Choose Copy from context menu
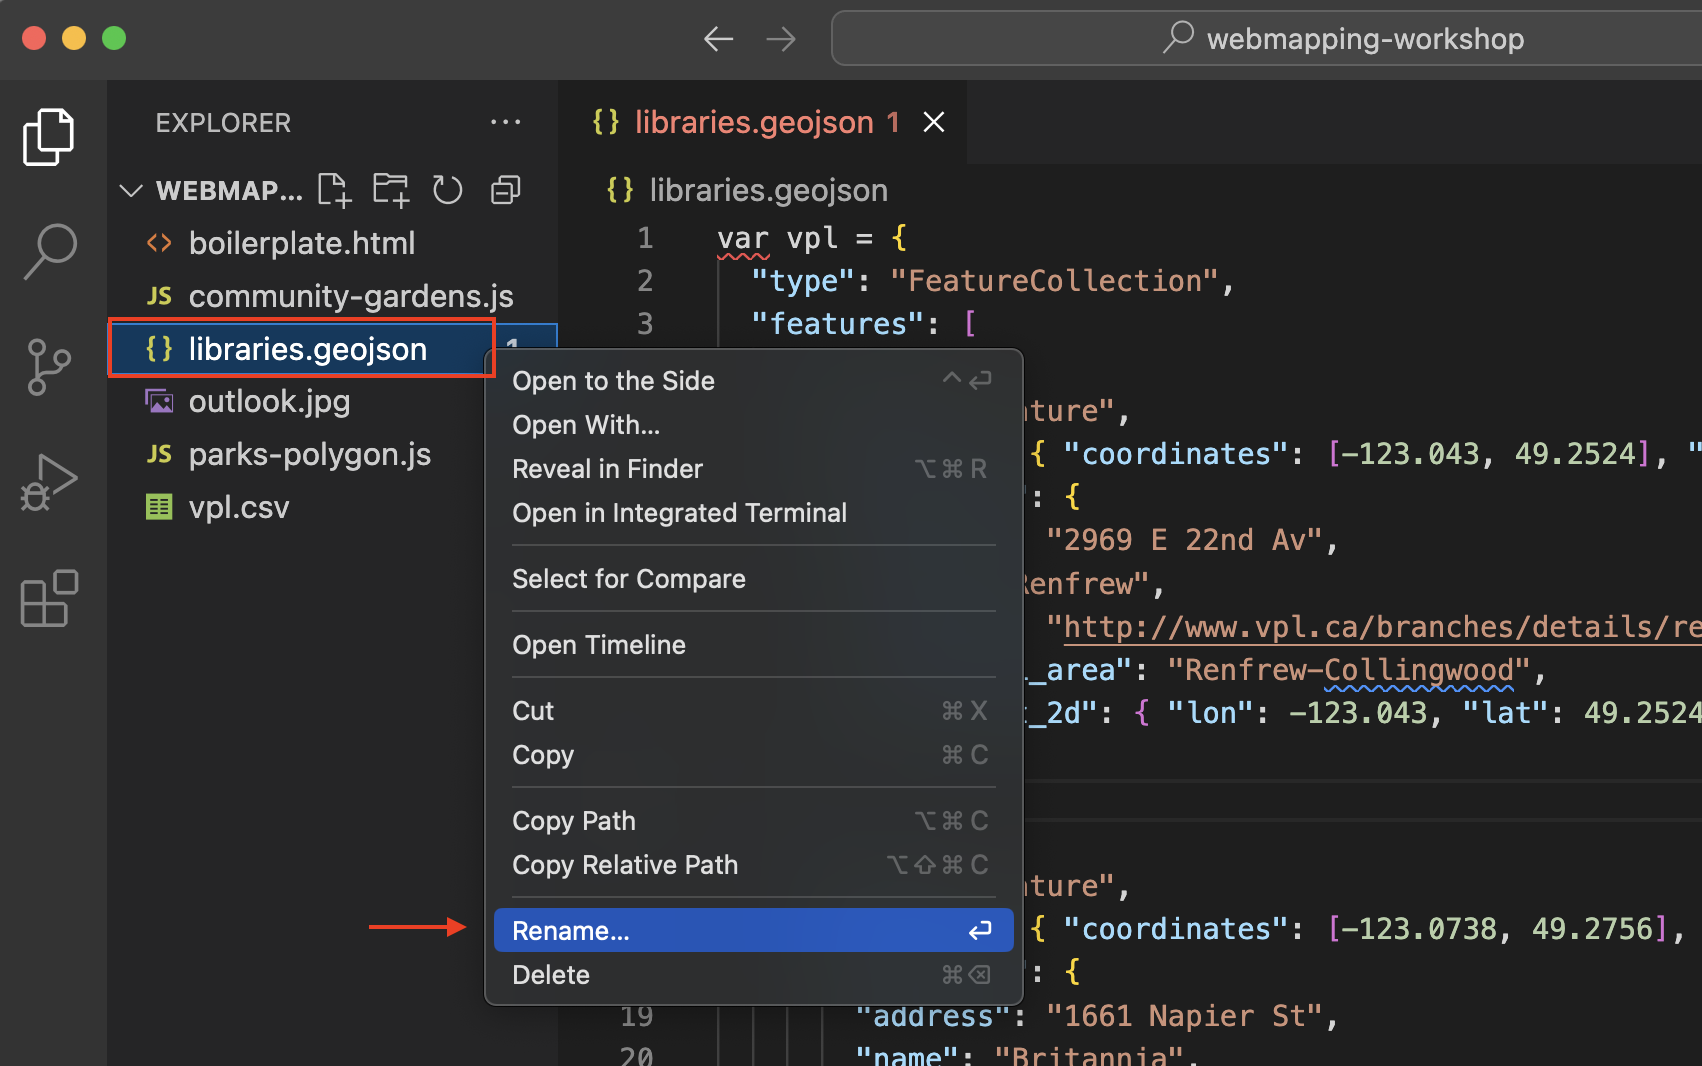The height and width of the screenshot is (1066, 1702). [753, 755]
